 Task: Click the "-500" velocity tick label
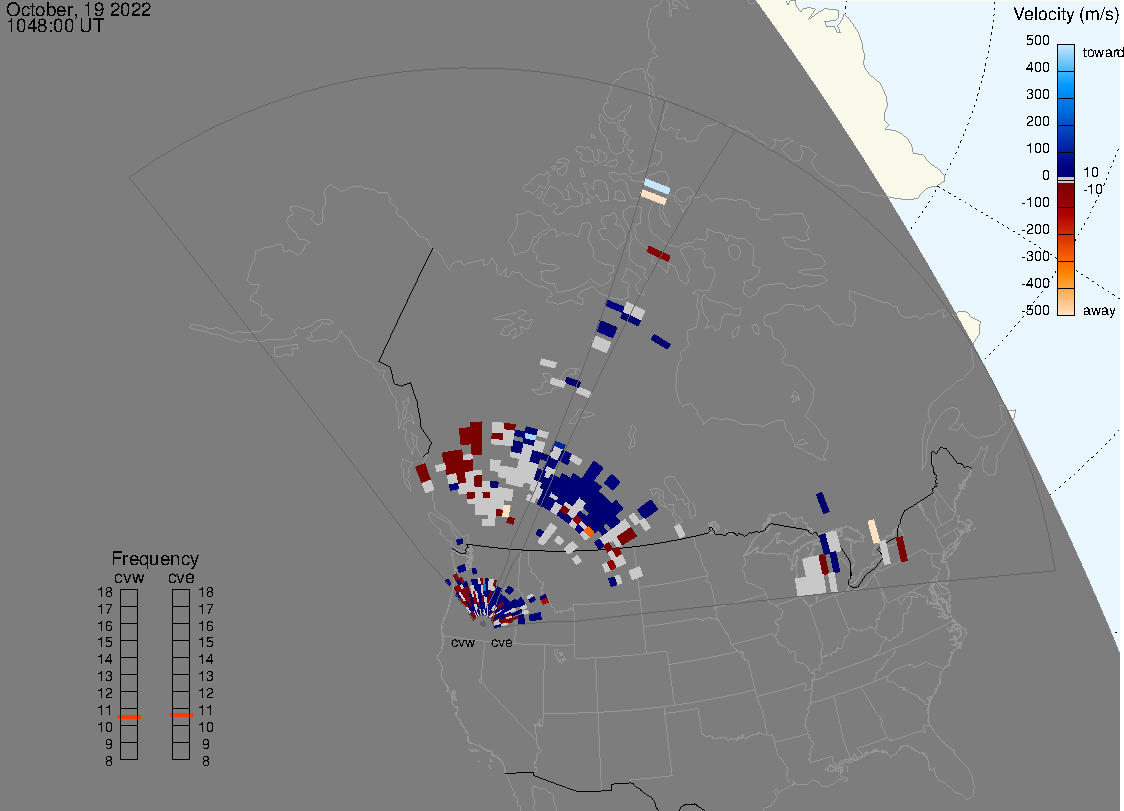(1035, 310)
